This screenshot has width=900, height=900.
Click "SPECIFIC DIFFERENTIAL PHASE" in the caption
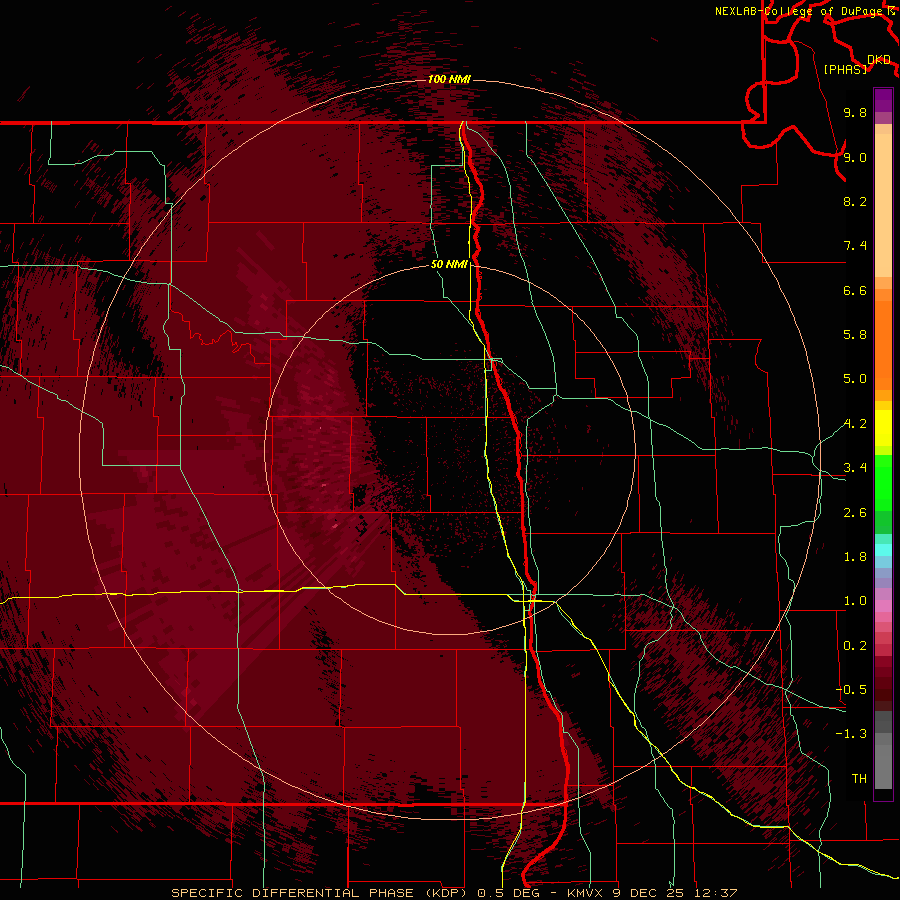click(x=293, y=893)
